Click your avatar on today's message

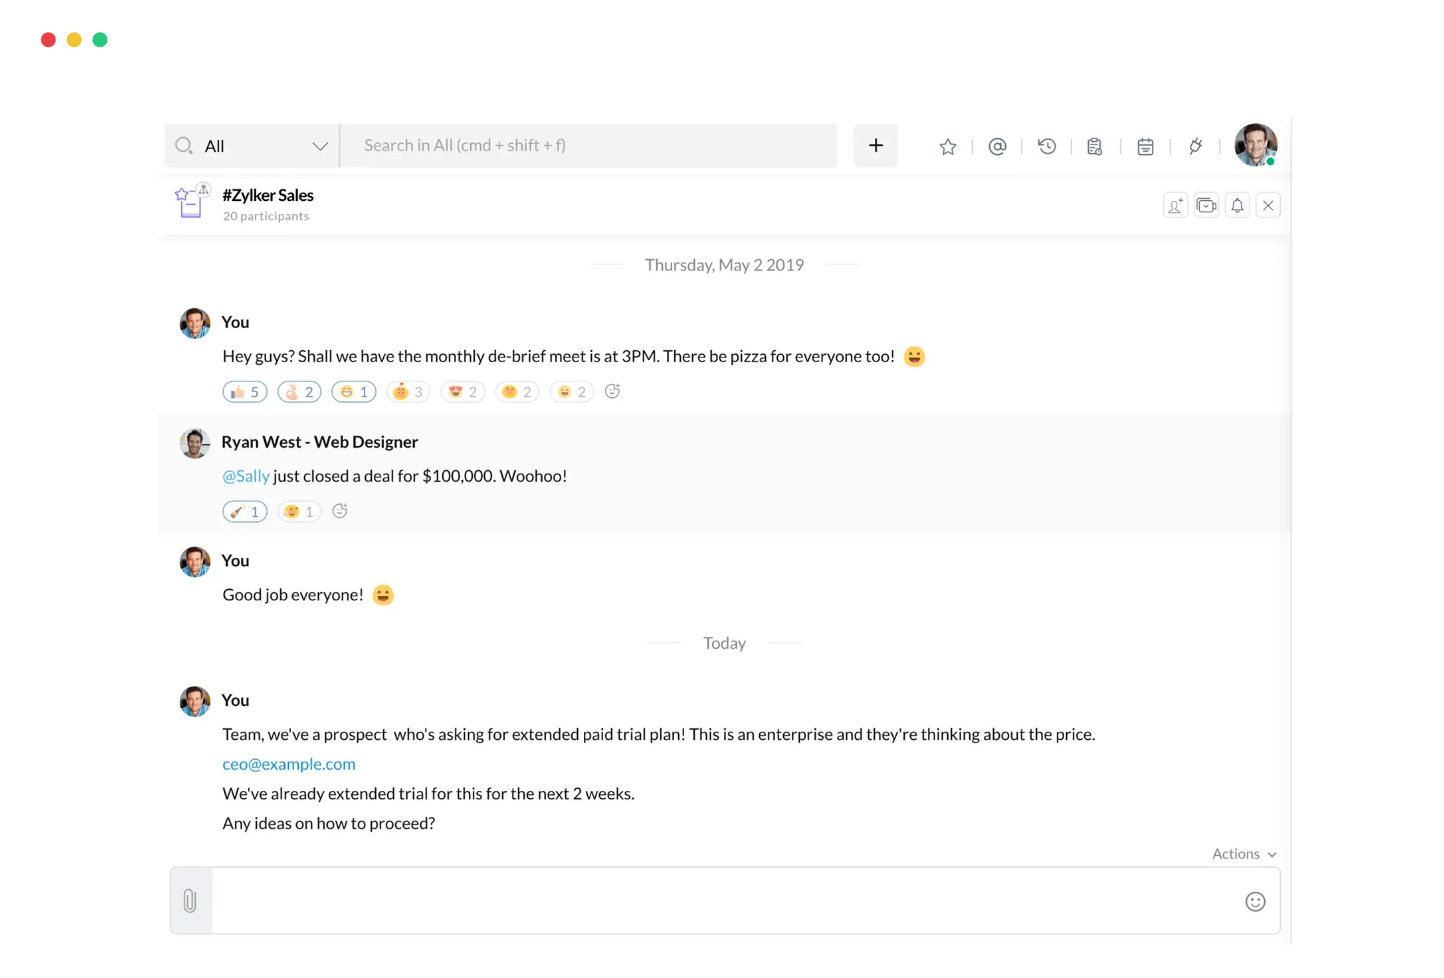click(195, 701)
